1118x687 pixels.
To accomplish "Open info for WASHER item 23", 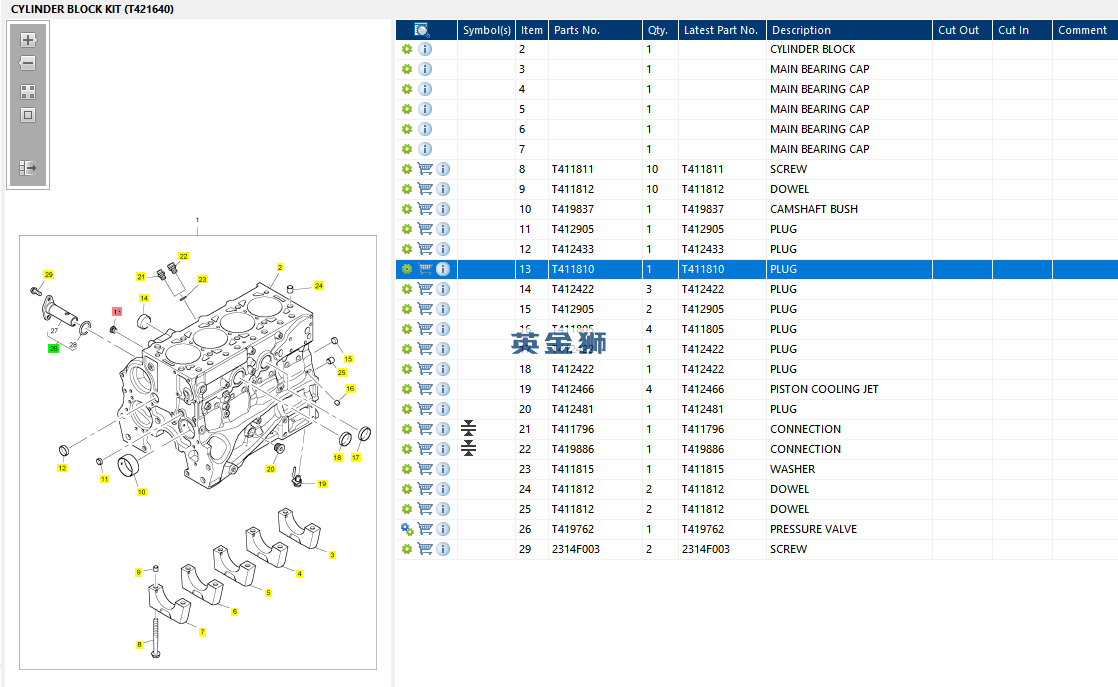I will click(x=443, y=469).
